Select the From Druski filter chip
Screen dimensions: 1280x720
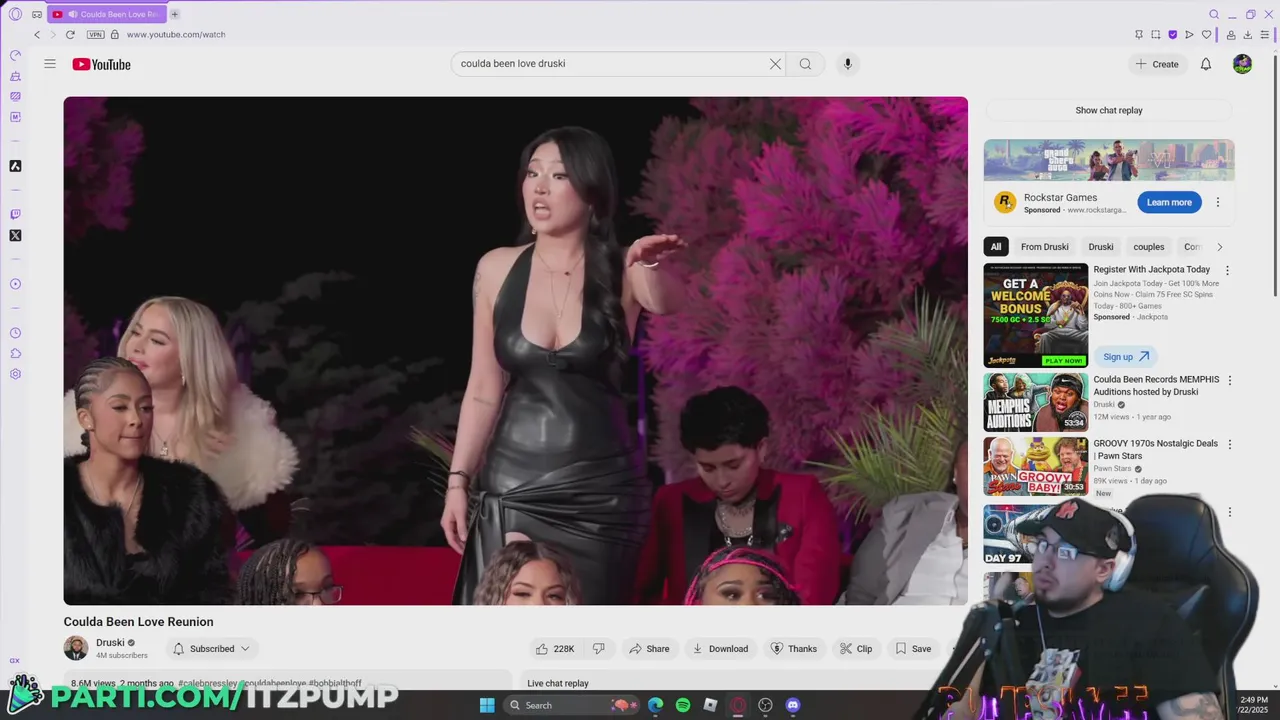tap(1045, 247)
